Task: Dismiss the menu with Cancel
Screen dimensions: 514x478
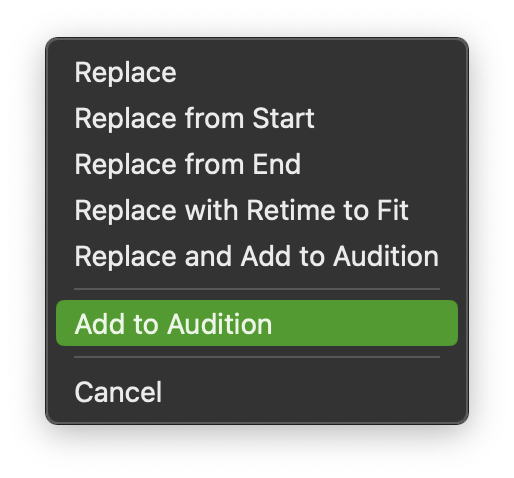Action: coord(257,392)
